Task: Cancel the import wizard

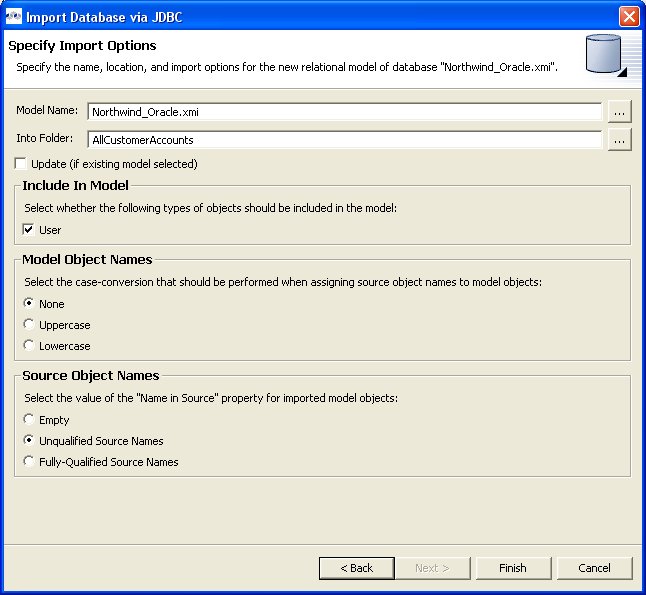Action: click(594, 568)
